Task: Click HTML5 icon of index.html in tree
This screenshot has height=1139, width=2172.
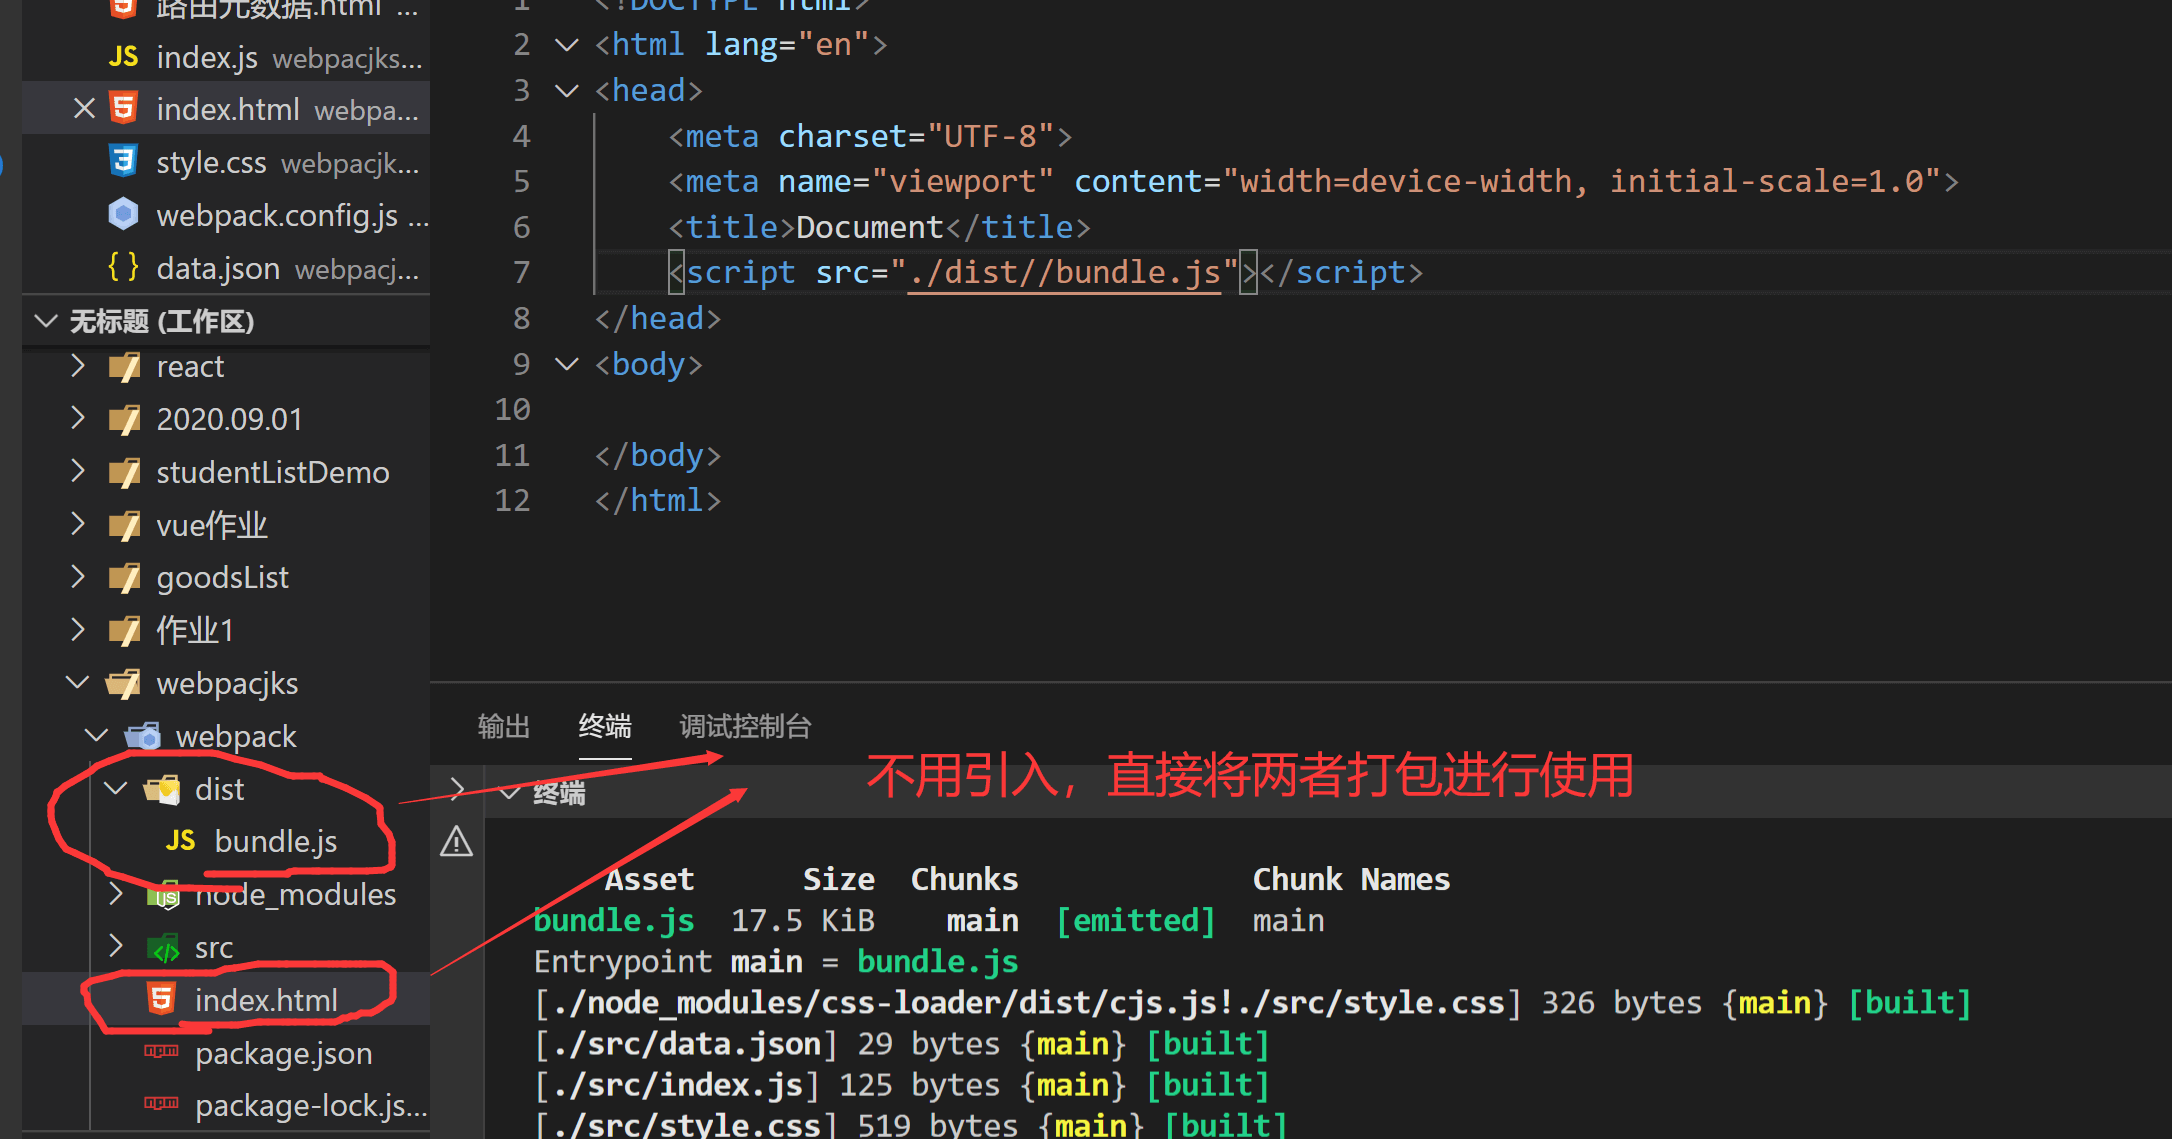Action: (x=162, y=999)
